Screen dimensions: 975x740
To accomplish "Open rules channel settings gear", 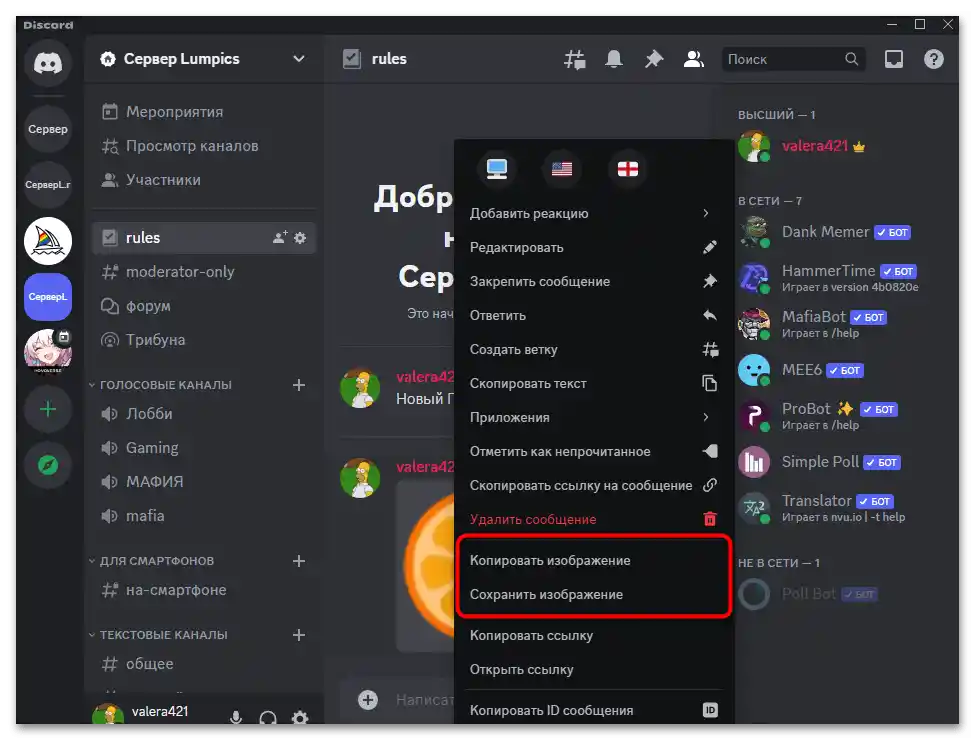I will (x=300, y=238).
